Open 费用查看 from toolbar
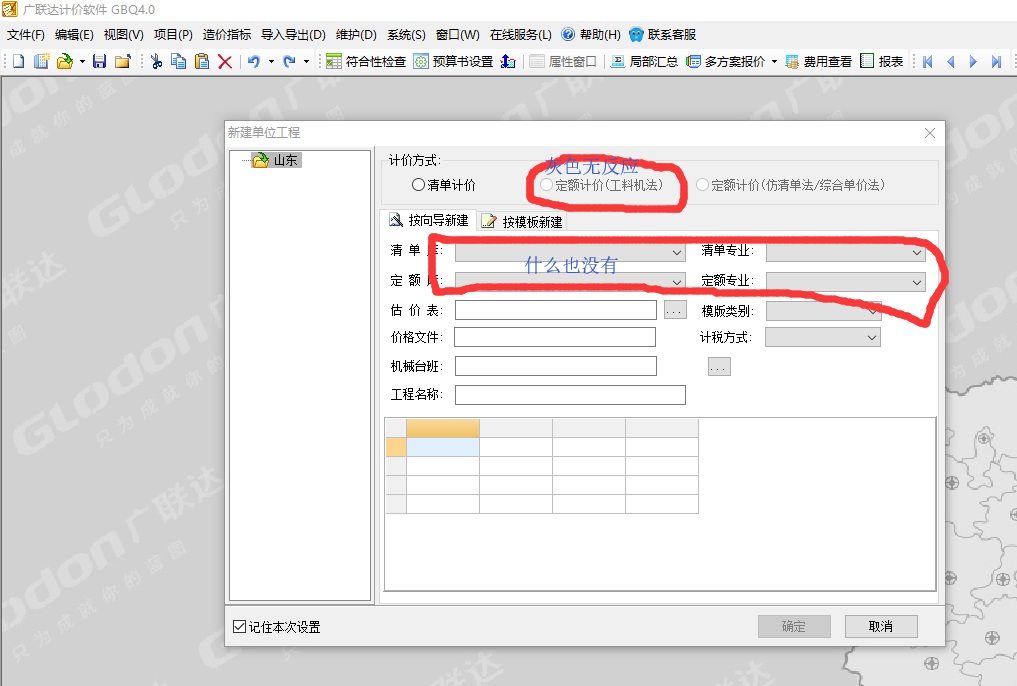The height and width of the screenshot is (686, 1017). (x=818, y=62)
